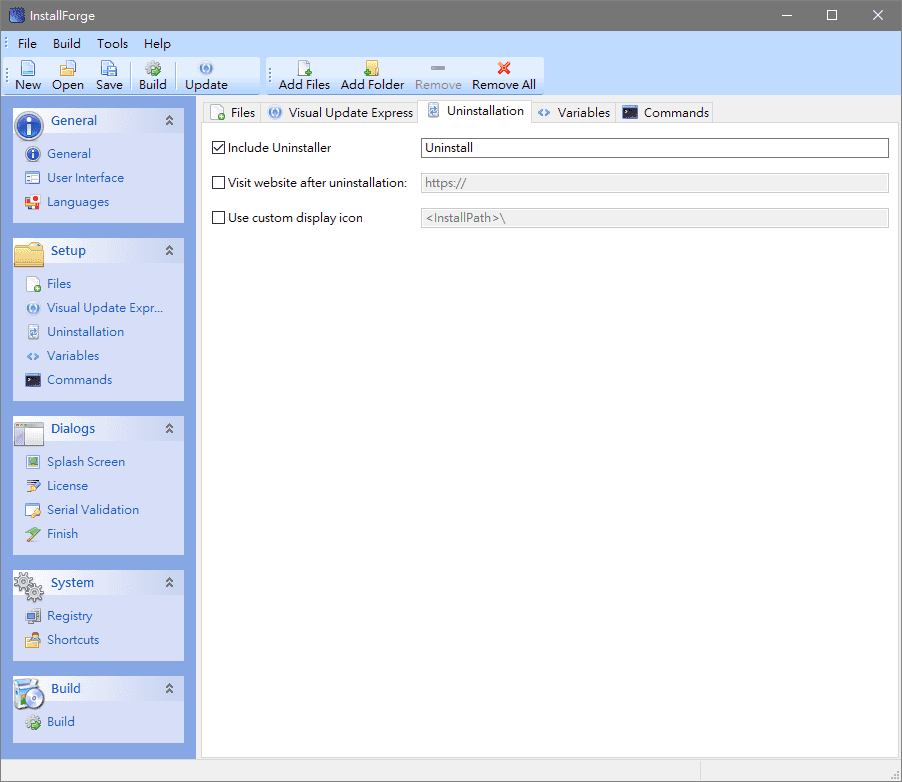This screenshot has height=782, width=902.
Task: Click the Open project toolbar icon
Action: (68, 68)
